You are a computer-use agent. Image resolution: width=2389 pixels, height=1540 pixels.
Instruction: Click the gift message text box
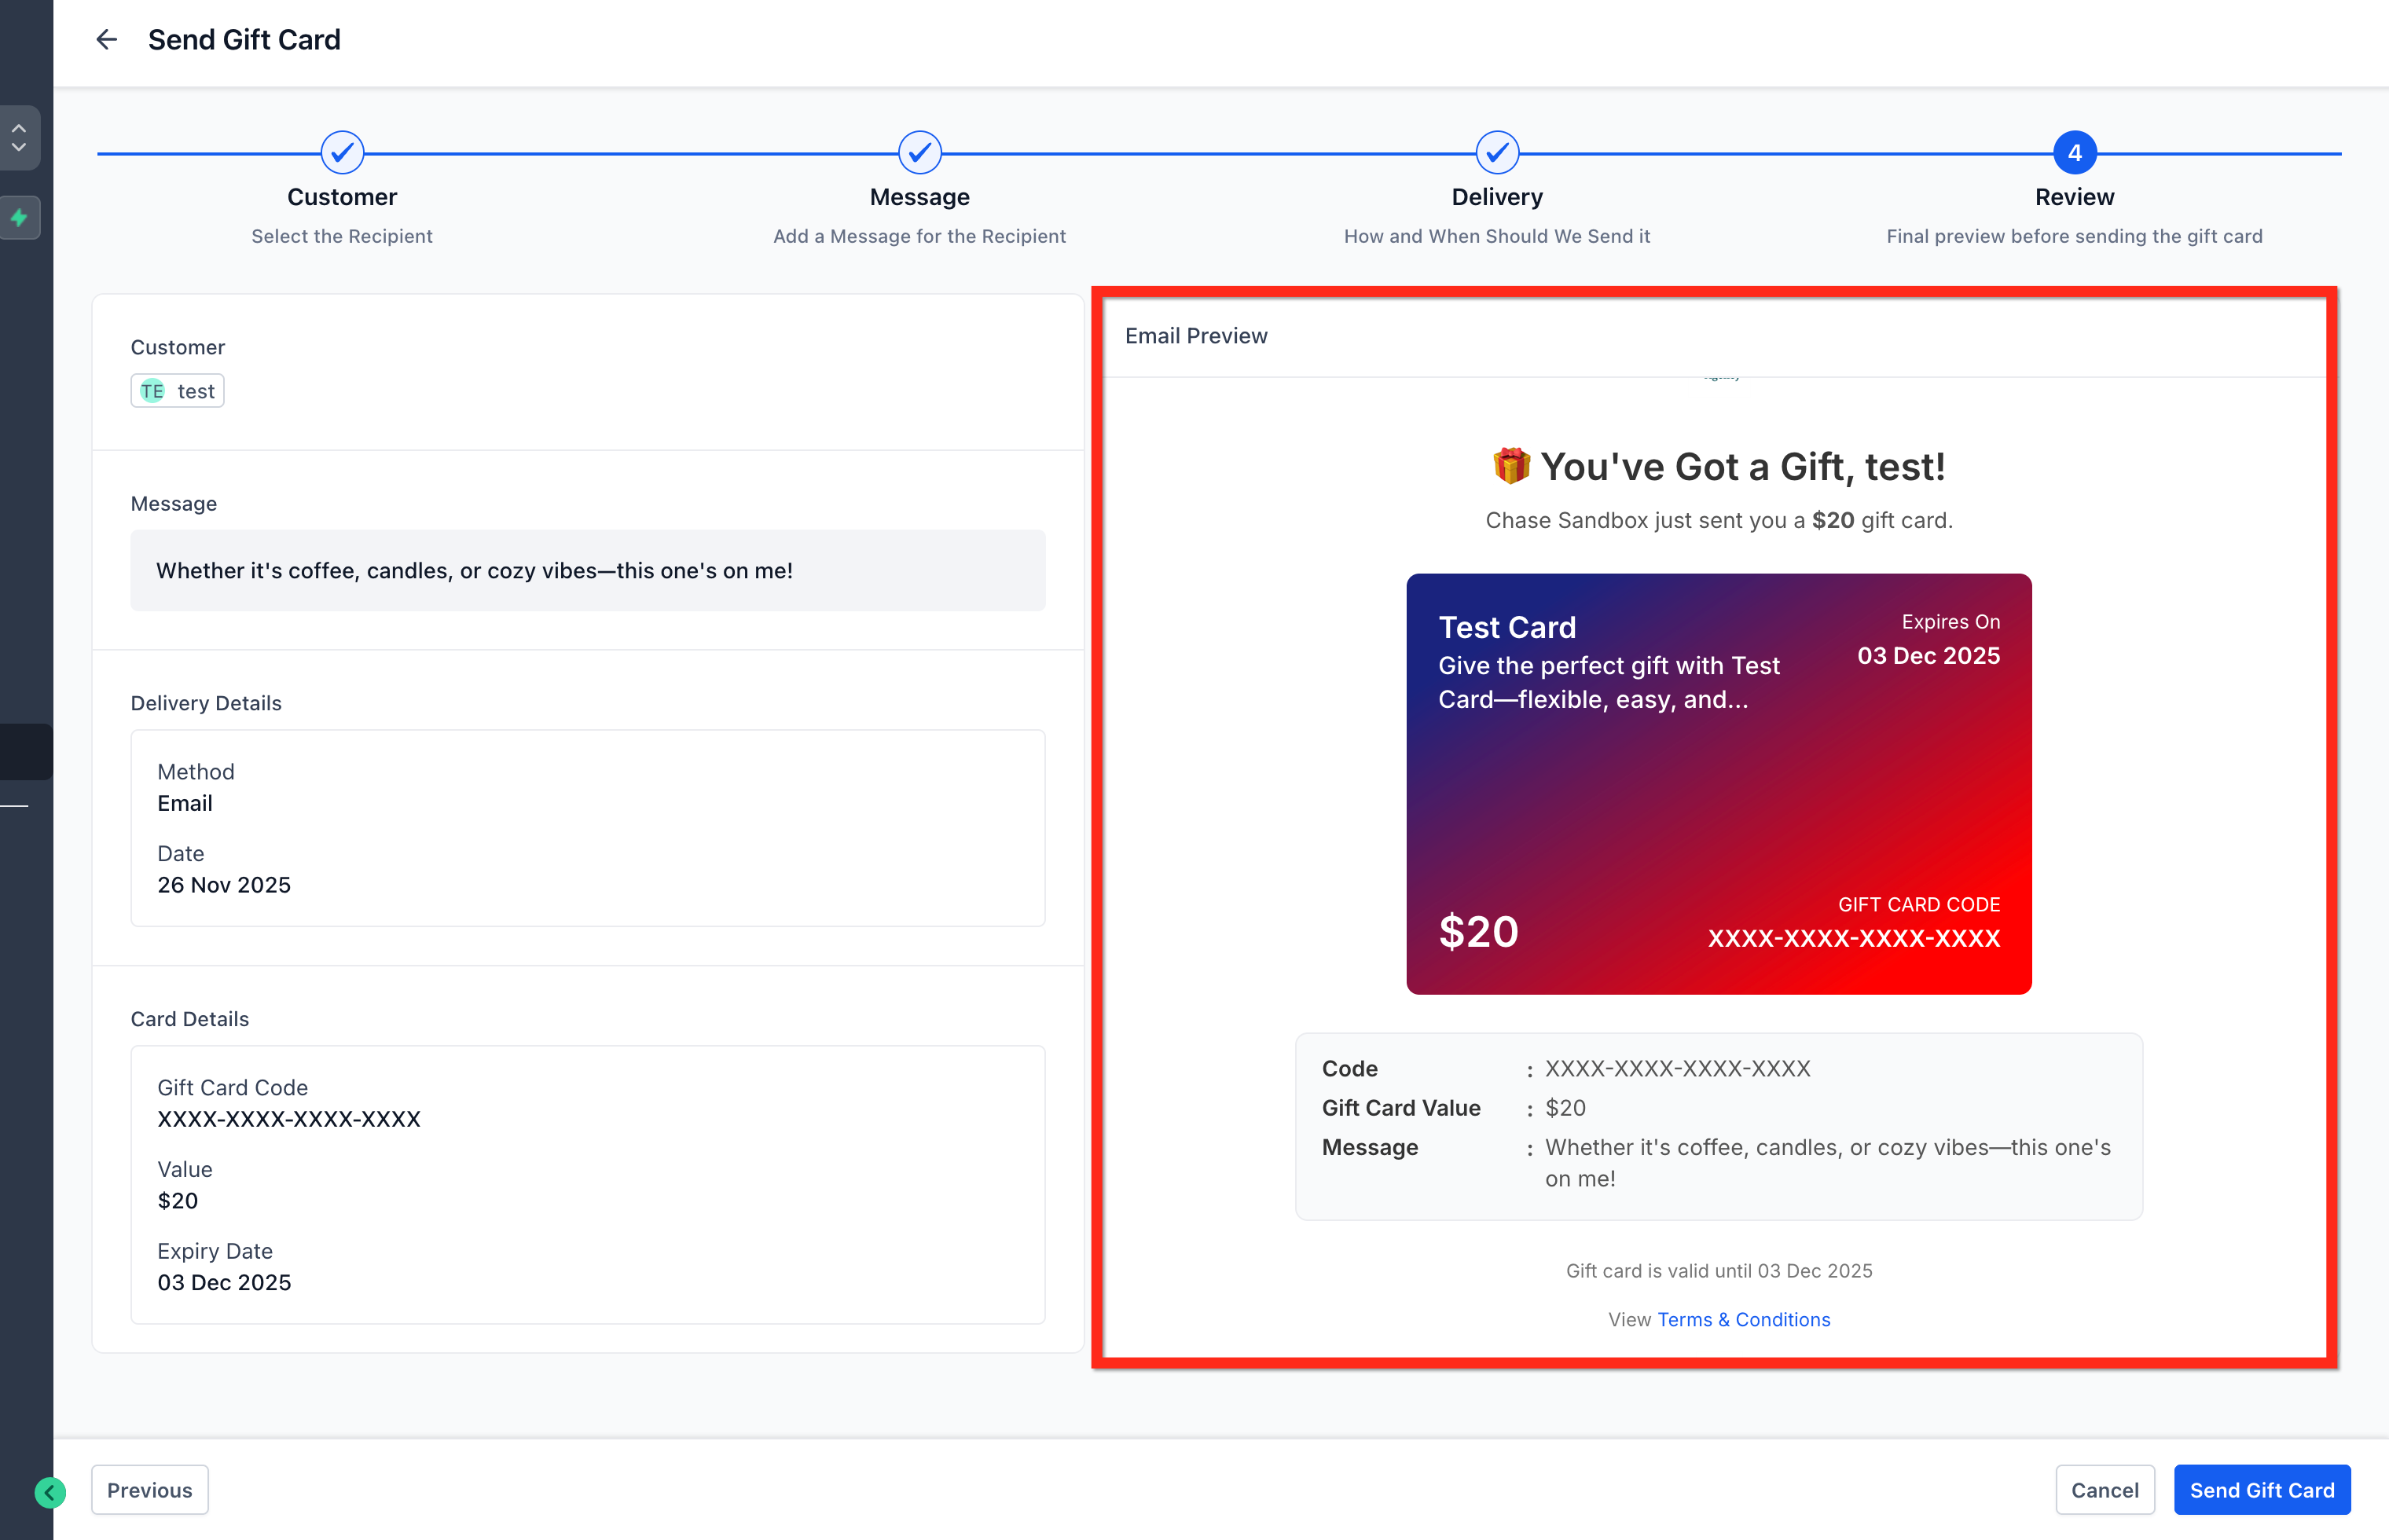[588, 570]
